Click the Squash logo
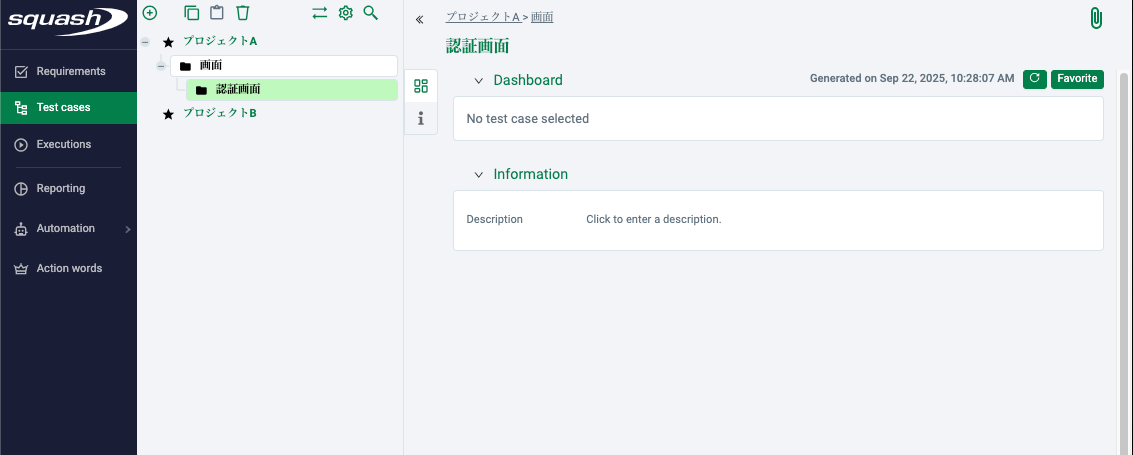Screen dimensions: 1133x455 point(68,22)
